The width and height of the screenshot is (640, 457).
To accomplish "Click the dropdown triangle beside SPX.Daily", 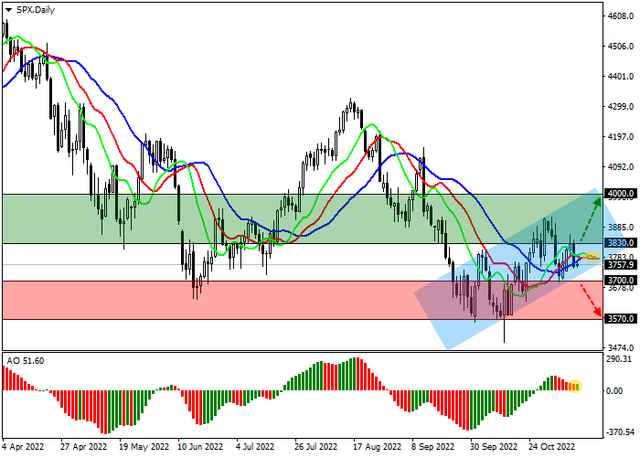I will tap(8, 7).
